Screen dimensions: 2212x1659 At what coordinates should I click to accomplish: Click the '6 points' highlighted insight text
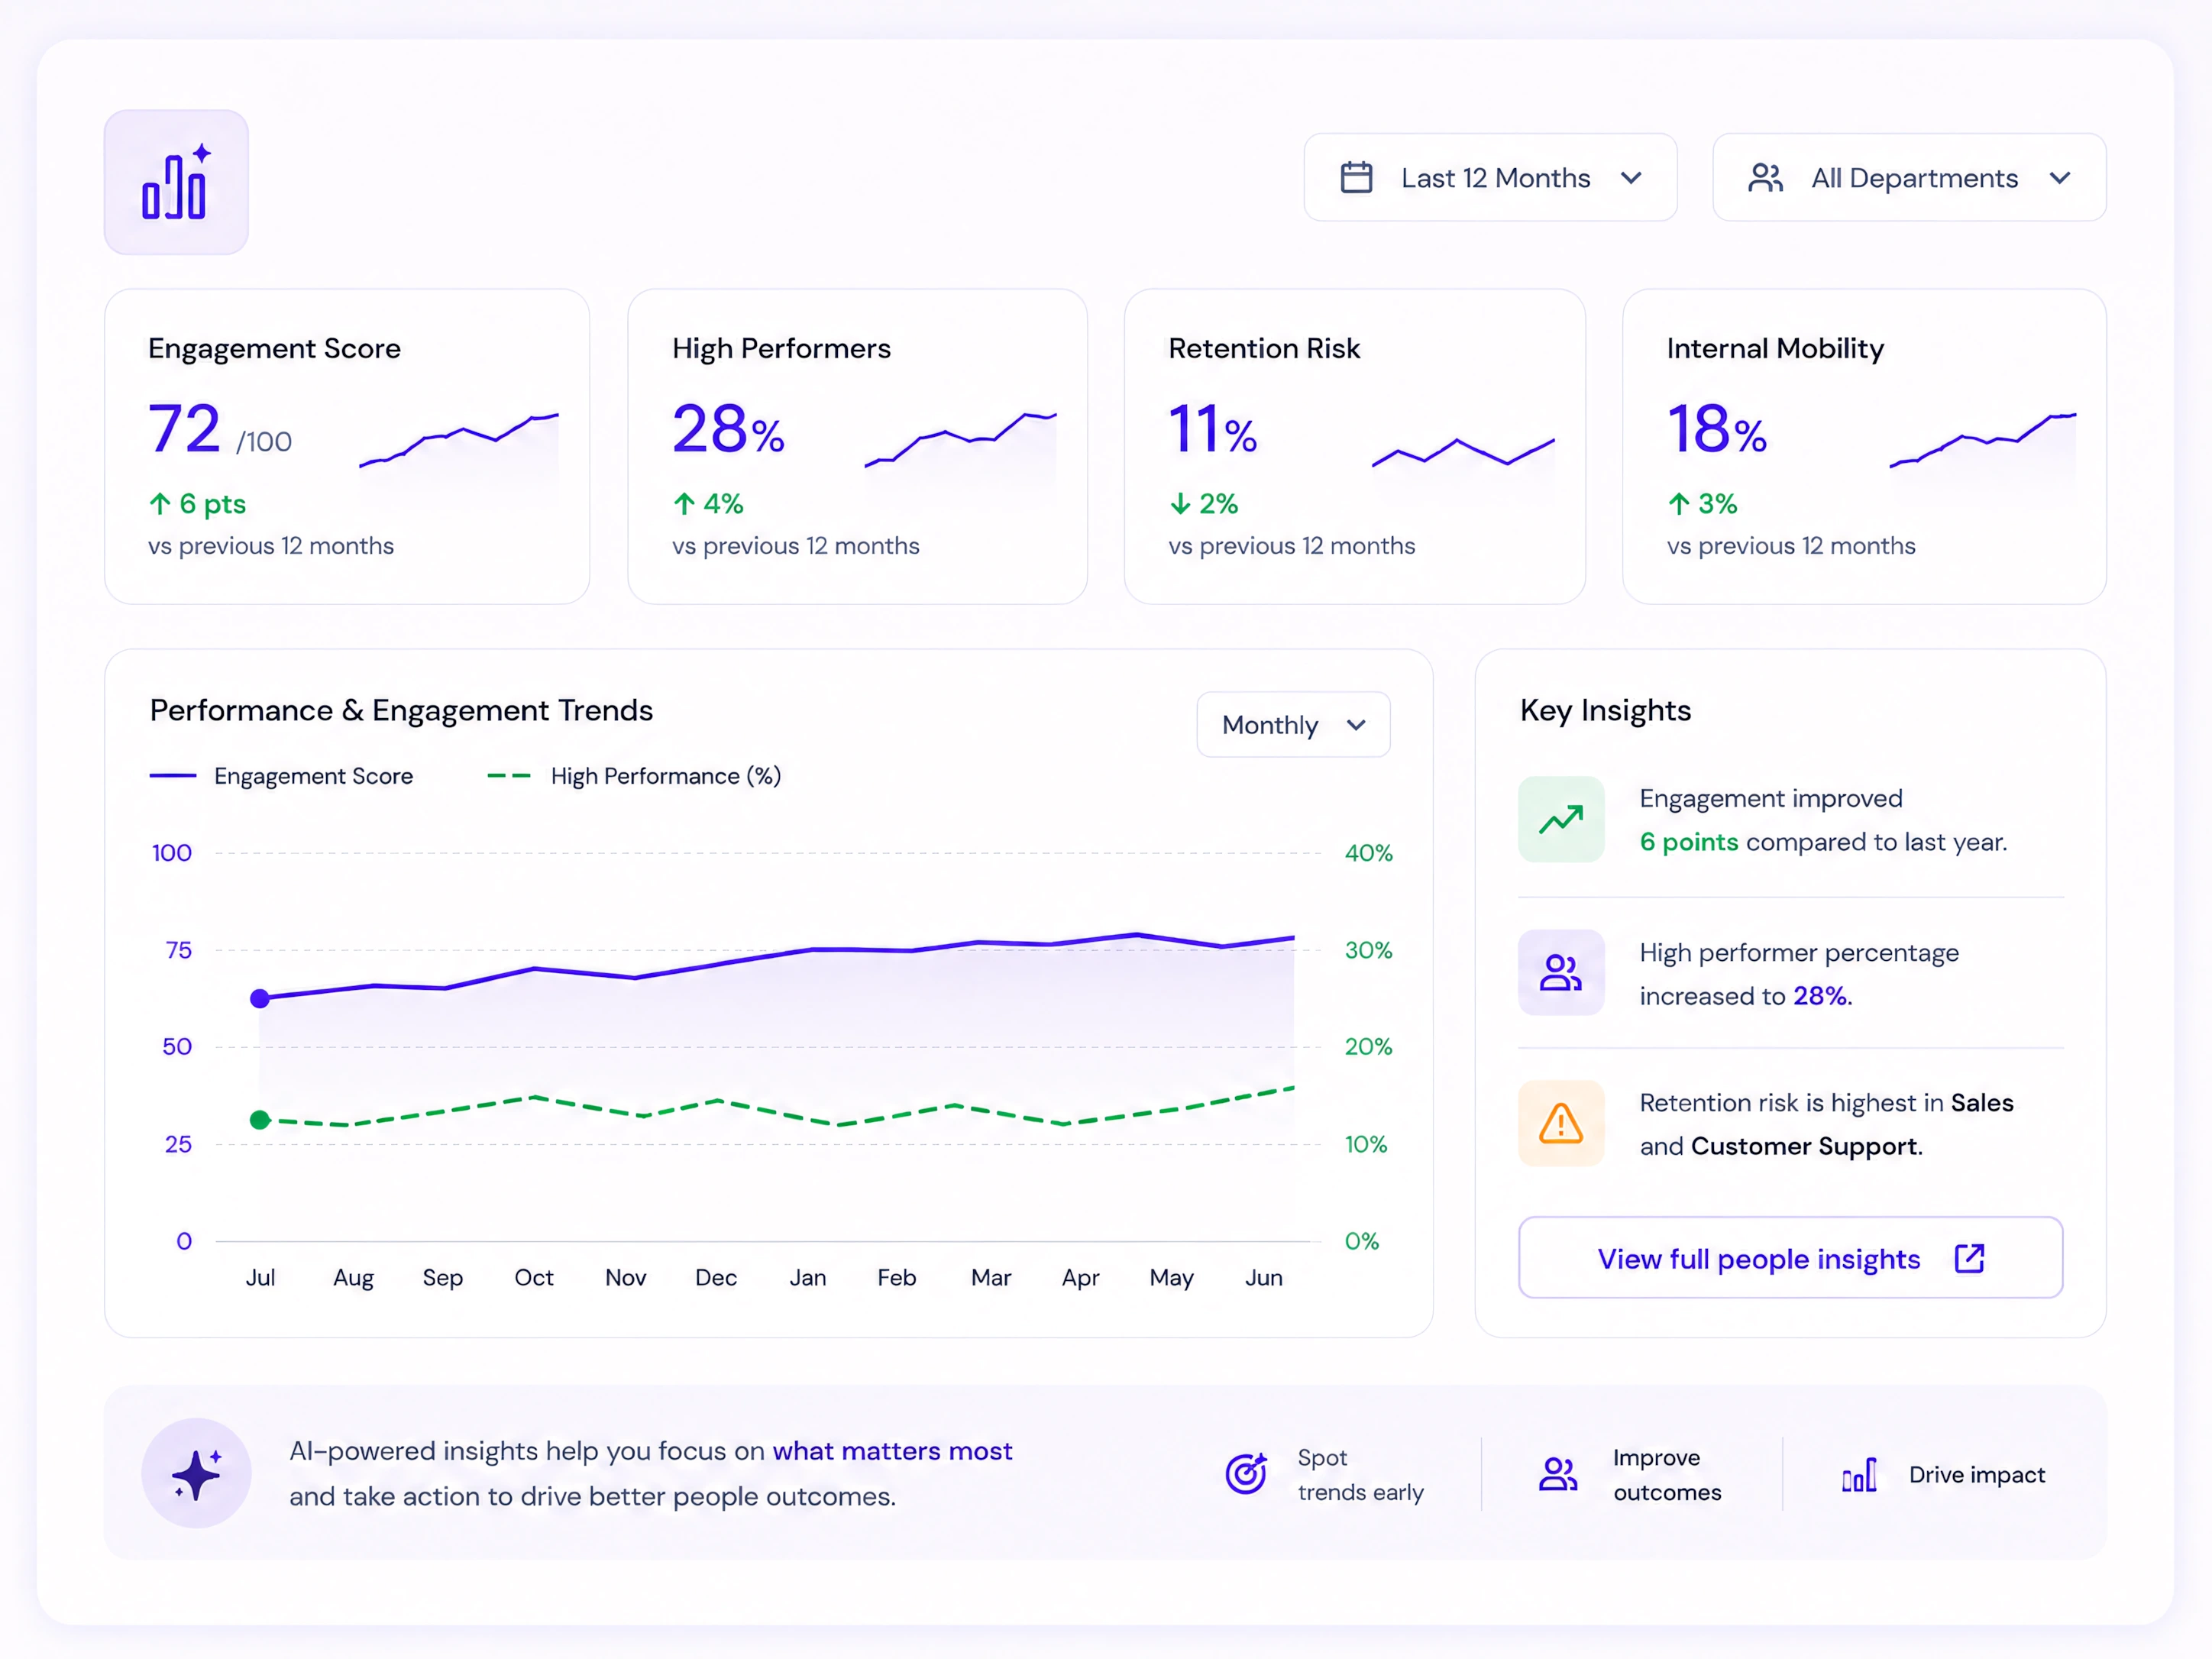(1689, 842)
